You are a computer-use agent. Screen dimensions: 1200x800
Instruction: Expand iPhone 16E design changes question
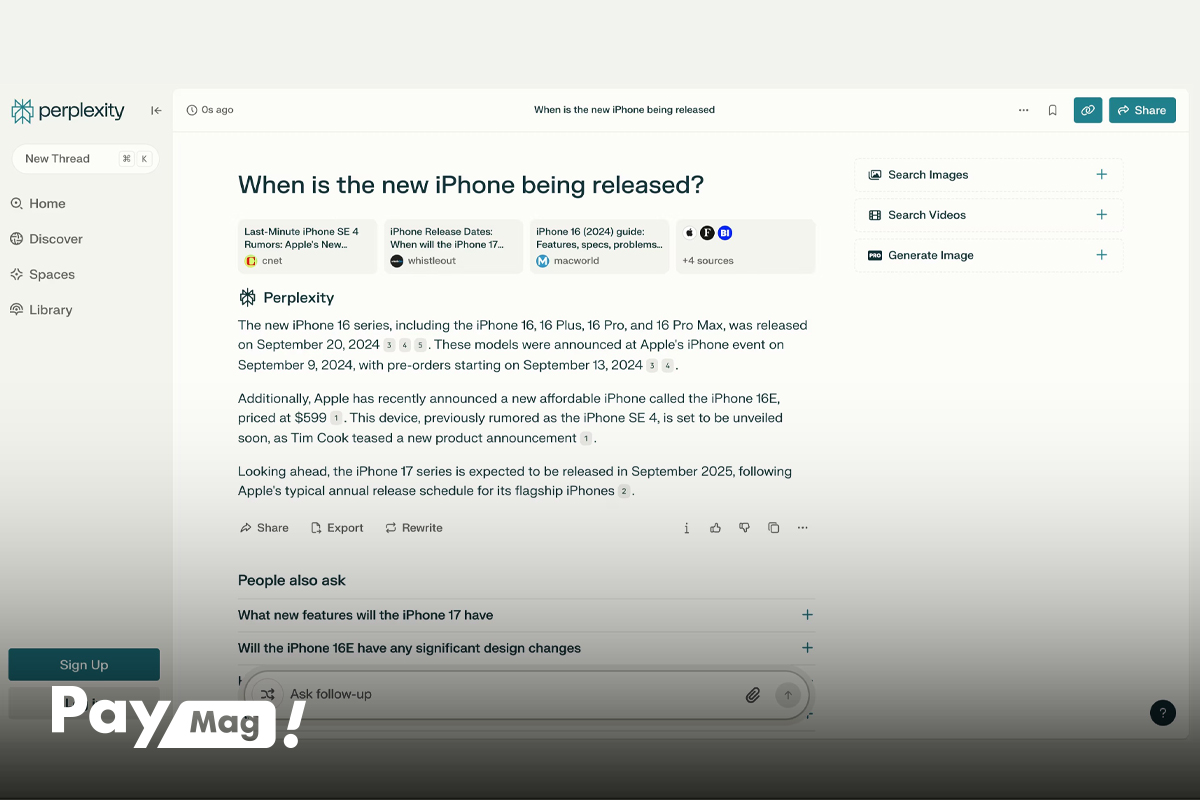click(527, 648)
